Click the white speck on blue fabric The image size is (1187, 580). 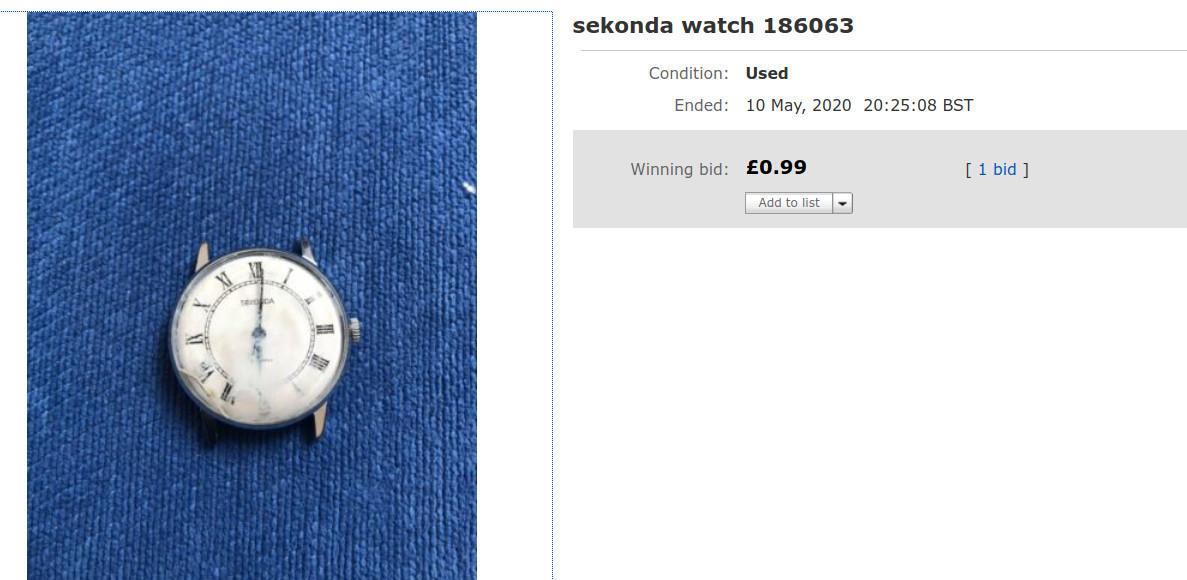click(469, 186)
